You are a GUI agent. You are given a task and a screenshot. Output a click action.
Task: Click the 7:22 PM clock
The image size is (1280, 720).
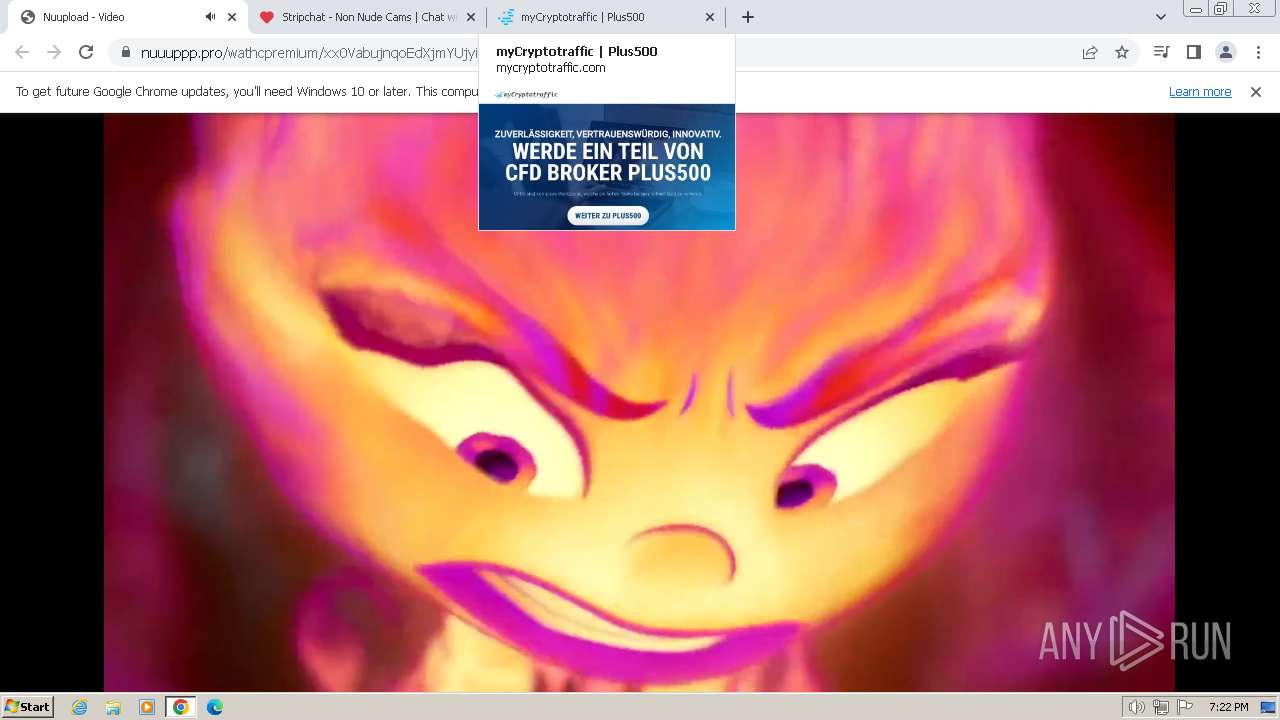pyautogui.click(x=1228, y=707)
